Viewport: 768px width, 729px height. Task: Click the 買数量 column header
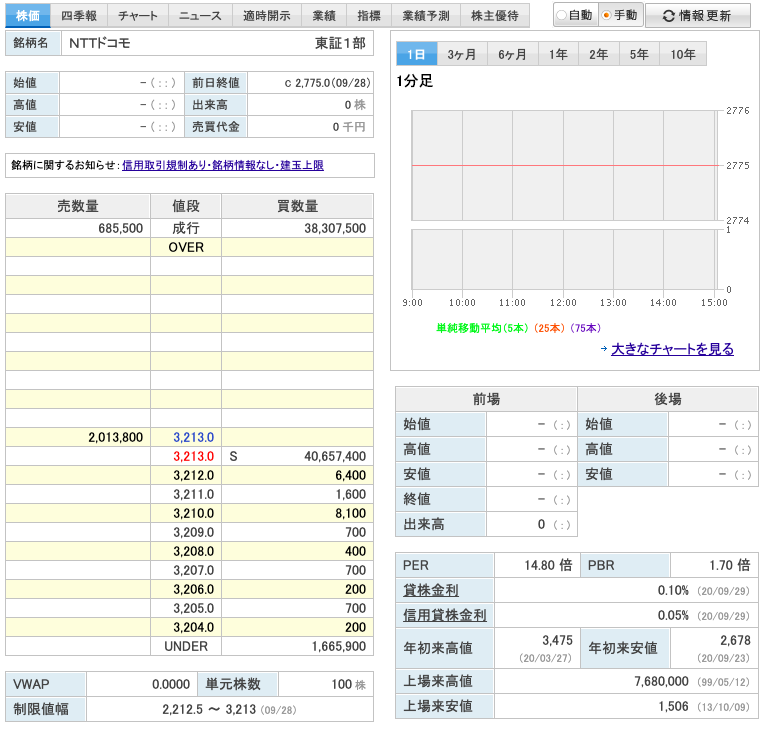(297, 206)
